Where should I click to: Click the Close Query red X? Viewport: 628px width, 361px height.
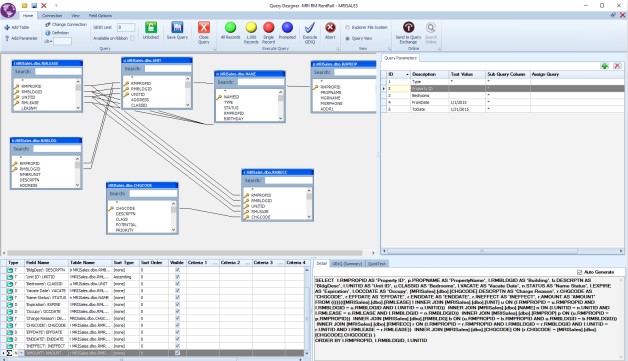pos(203,28)
